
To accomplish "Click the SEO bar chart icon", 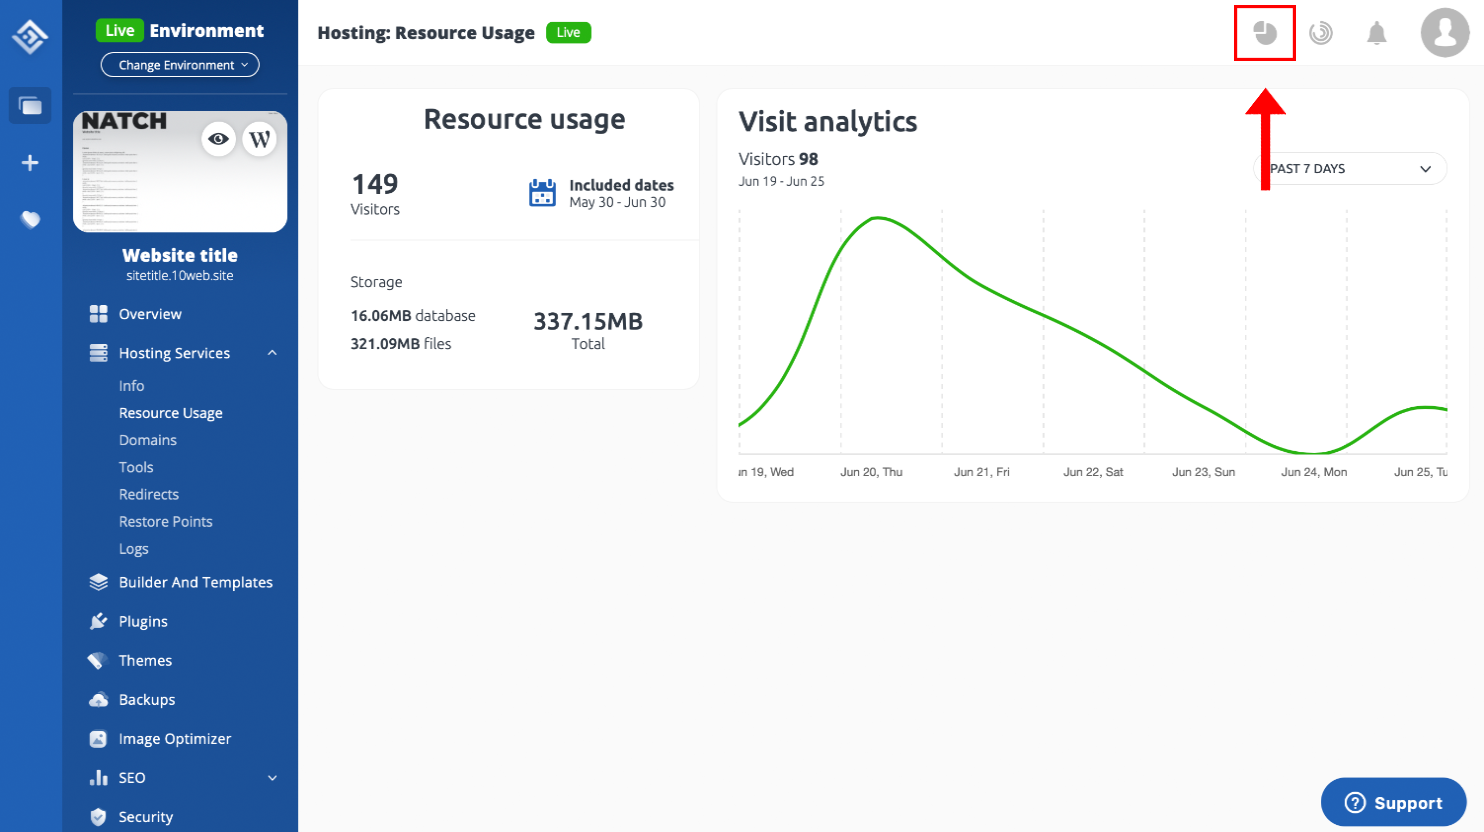I will click(98, 777).
